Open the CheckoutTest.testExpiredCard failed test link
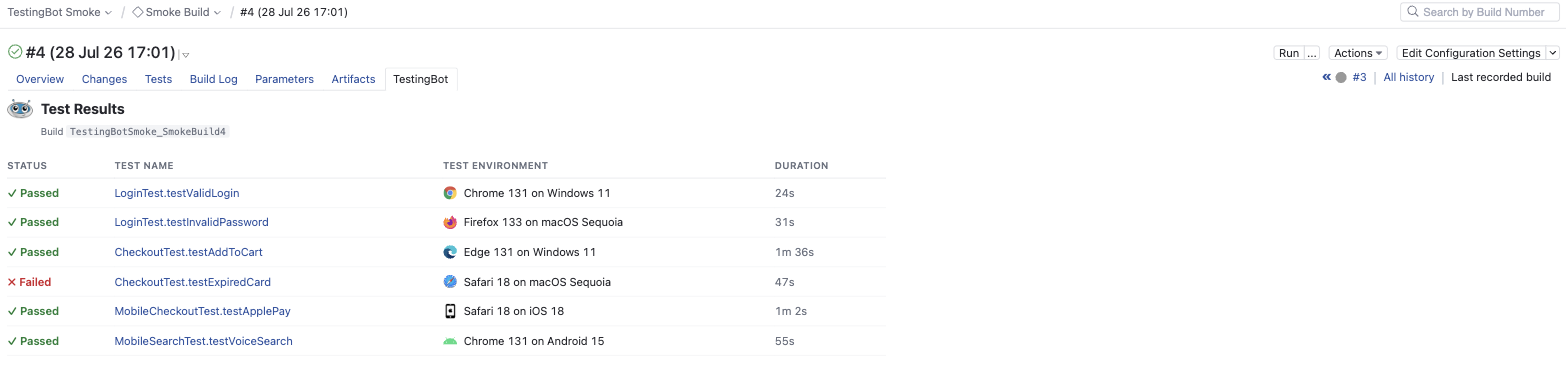1566x365 pixels. (193, 282)
